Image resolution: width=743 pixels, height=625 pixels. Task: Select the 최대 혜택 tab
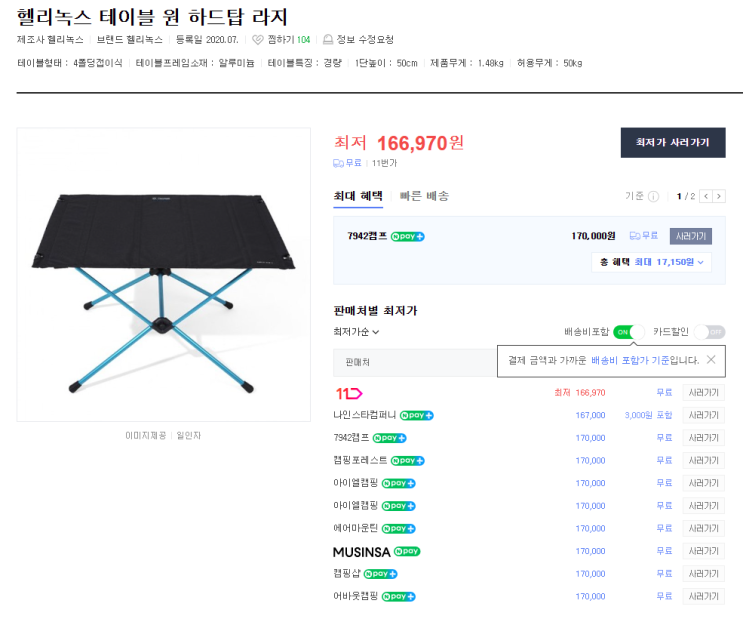click(358, 196)
